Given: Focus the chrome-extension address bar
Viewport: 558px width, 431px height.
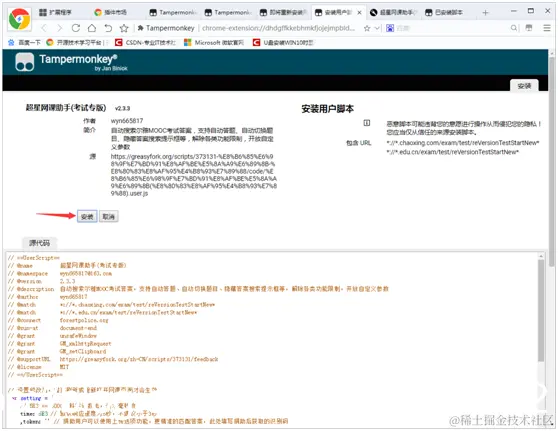Looking at the screenshot, I should pos(279,28).
